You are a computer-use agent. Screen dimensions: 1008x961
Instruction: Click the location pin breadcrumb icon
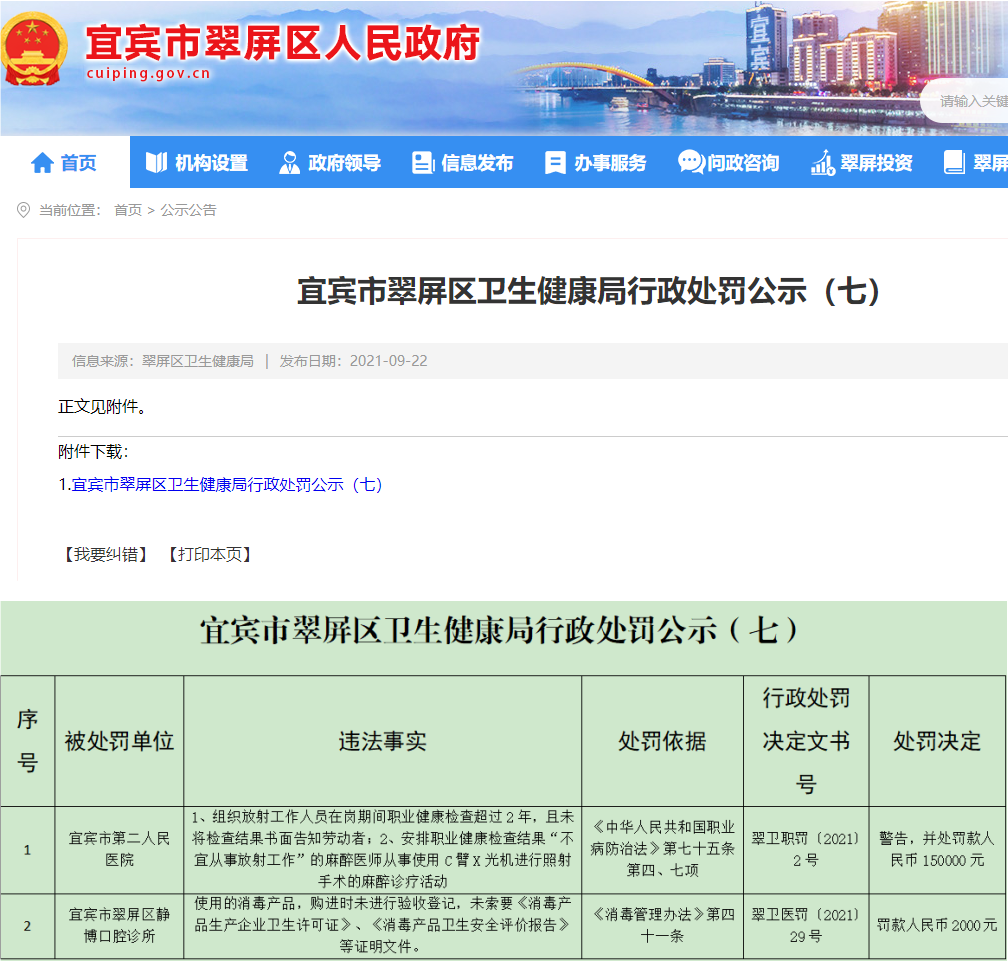point(24,210)
